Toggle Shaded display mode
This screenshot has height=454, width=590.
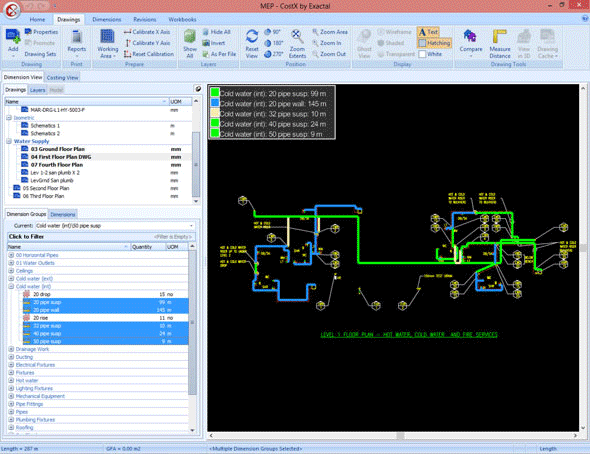(391, 43)
